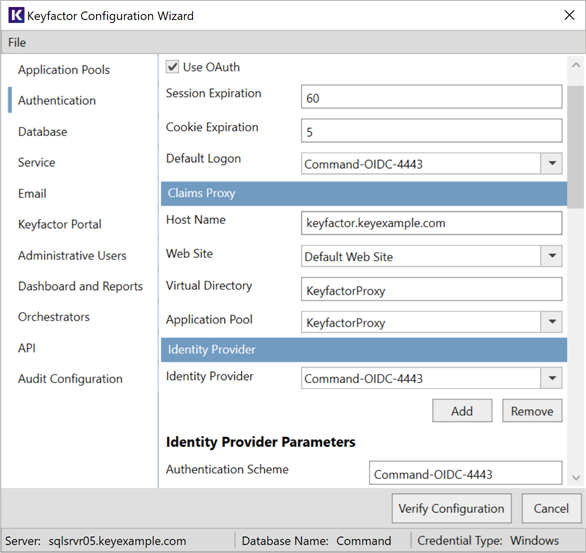Viewport: 586px width, 553px height.
Task: Expand the Default Logon dropdown
Action: (552, 163)
